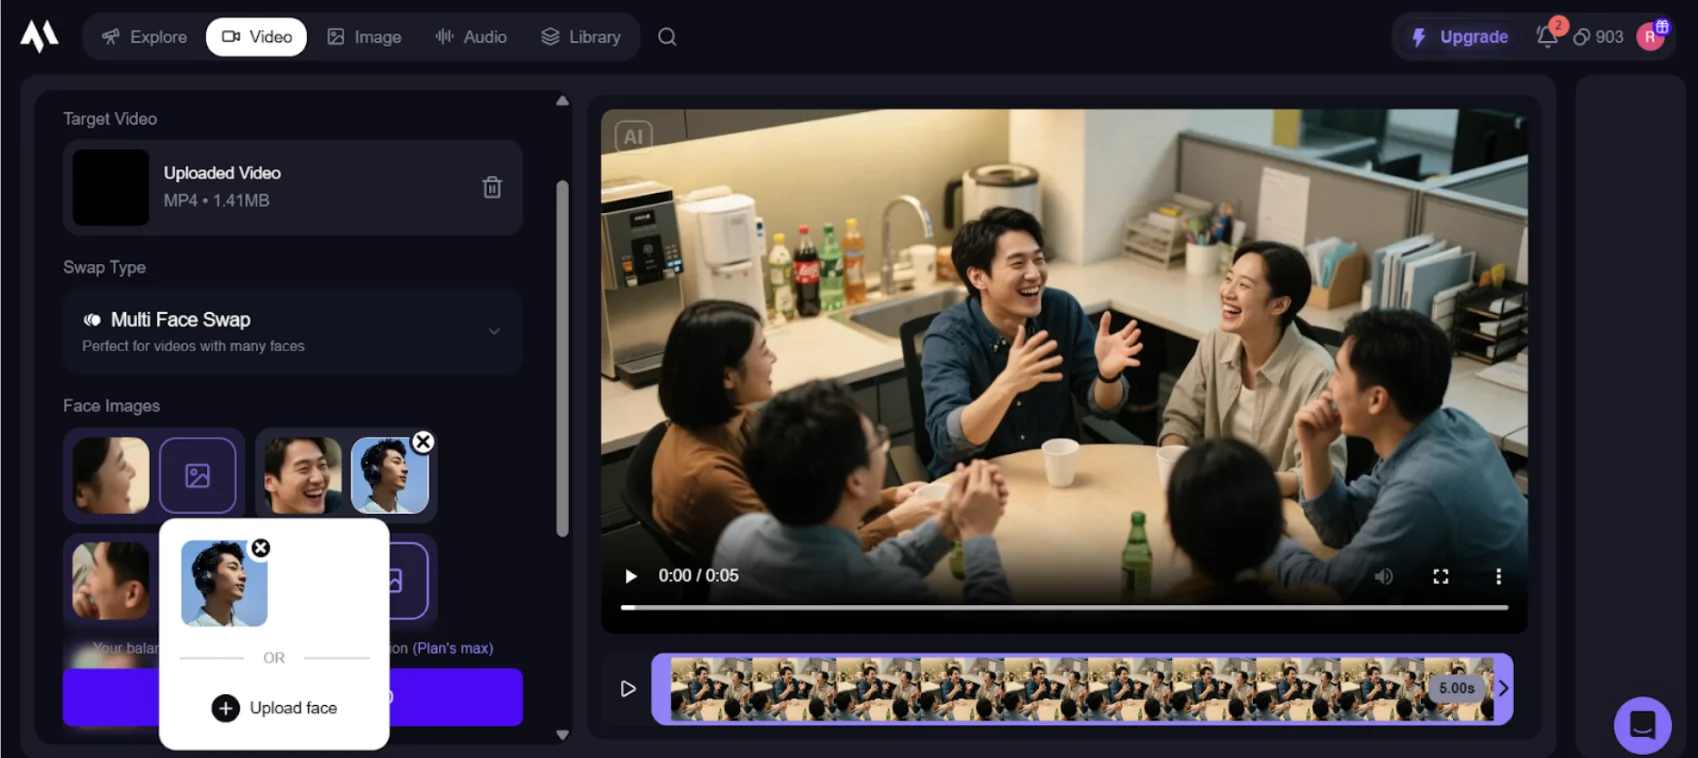Mute the video player volume
1698x758 pixels.
tap(1384, 576)
